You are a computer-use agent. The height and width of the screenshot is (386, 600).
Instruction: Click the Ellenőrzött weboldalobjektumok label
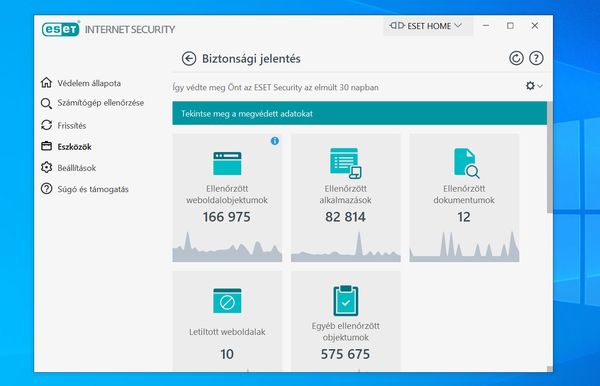[227, 194]
